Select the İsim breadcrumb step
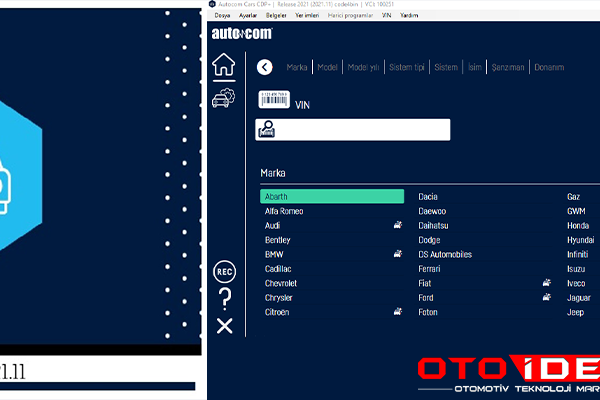The width and height of the screenshot is (600, 400). click(475, 67)
